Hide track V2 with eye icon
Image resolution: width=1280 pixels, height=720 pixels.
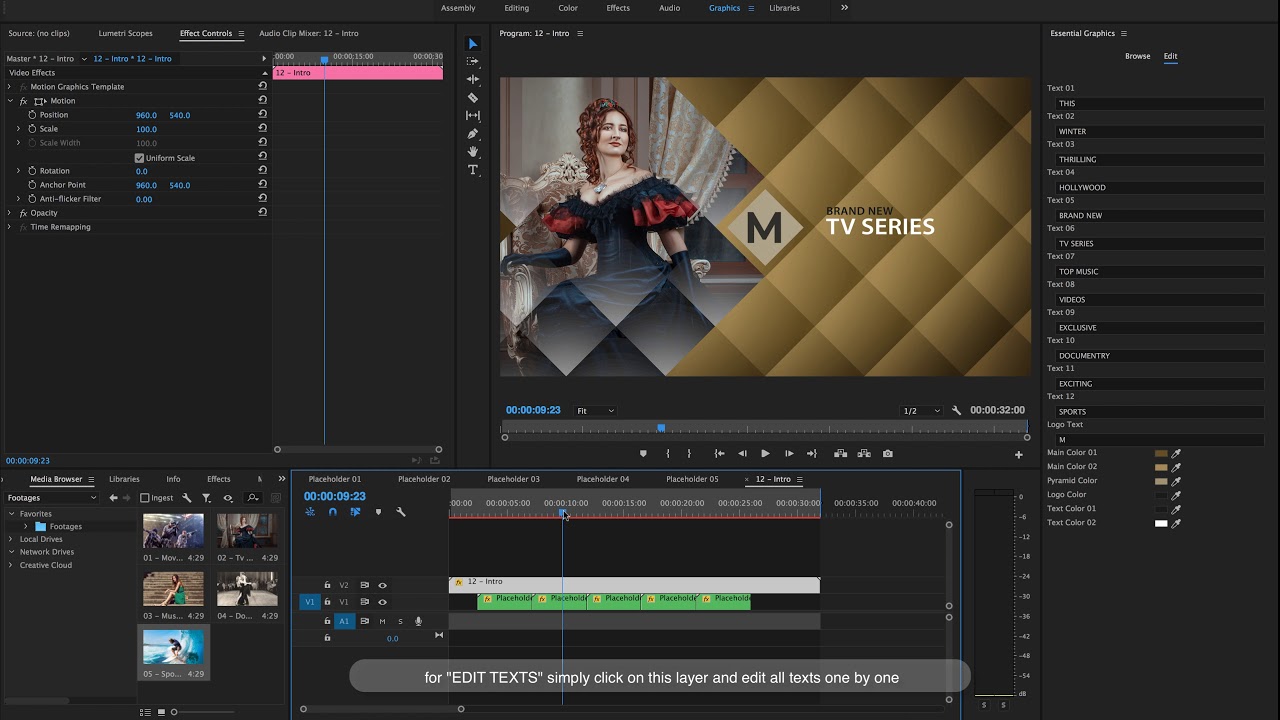[x=382, y=585]
